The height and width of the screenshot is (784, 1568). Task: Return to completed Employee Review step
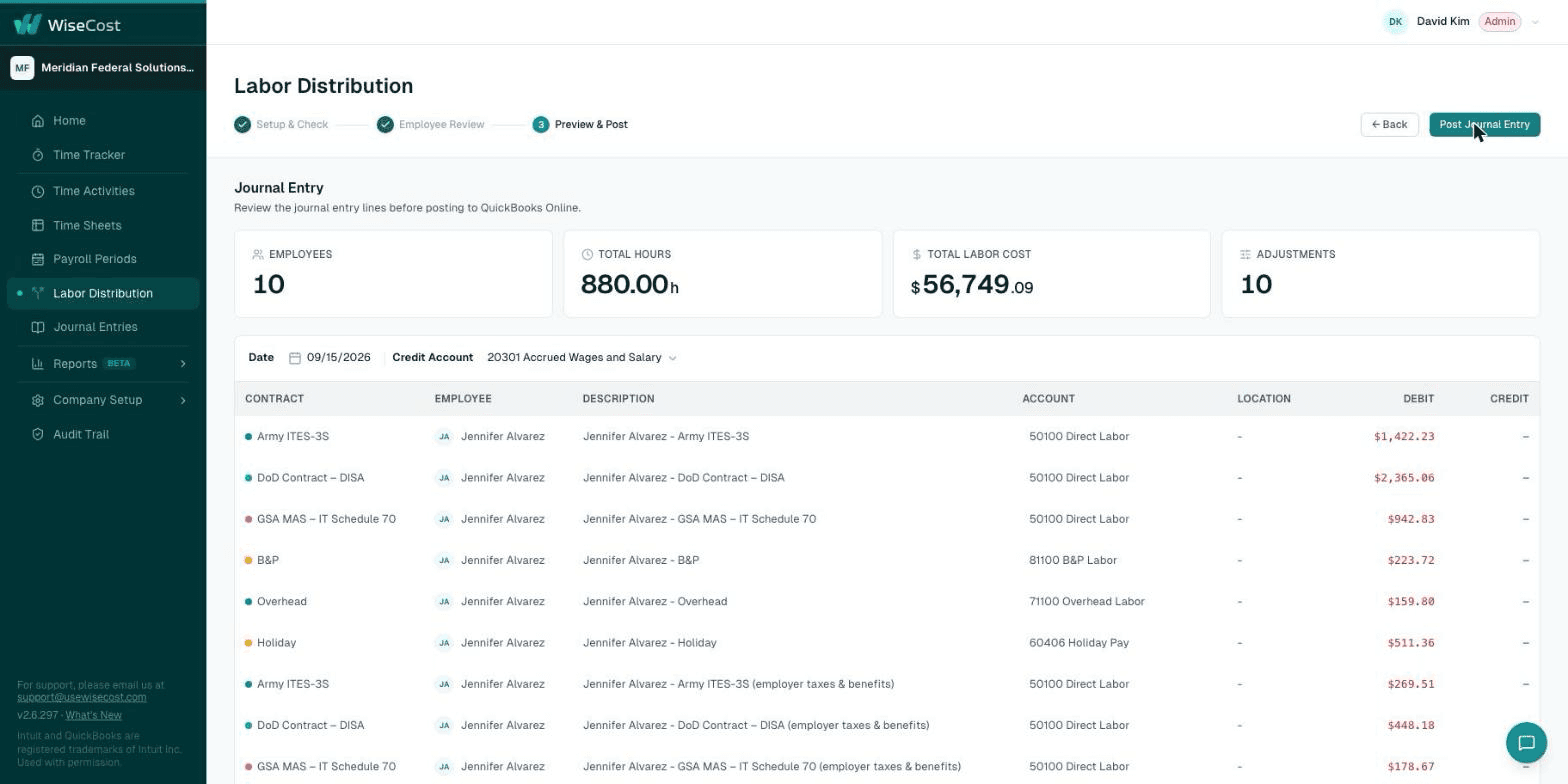pos(431,125)
